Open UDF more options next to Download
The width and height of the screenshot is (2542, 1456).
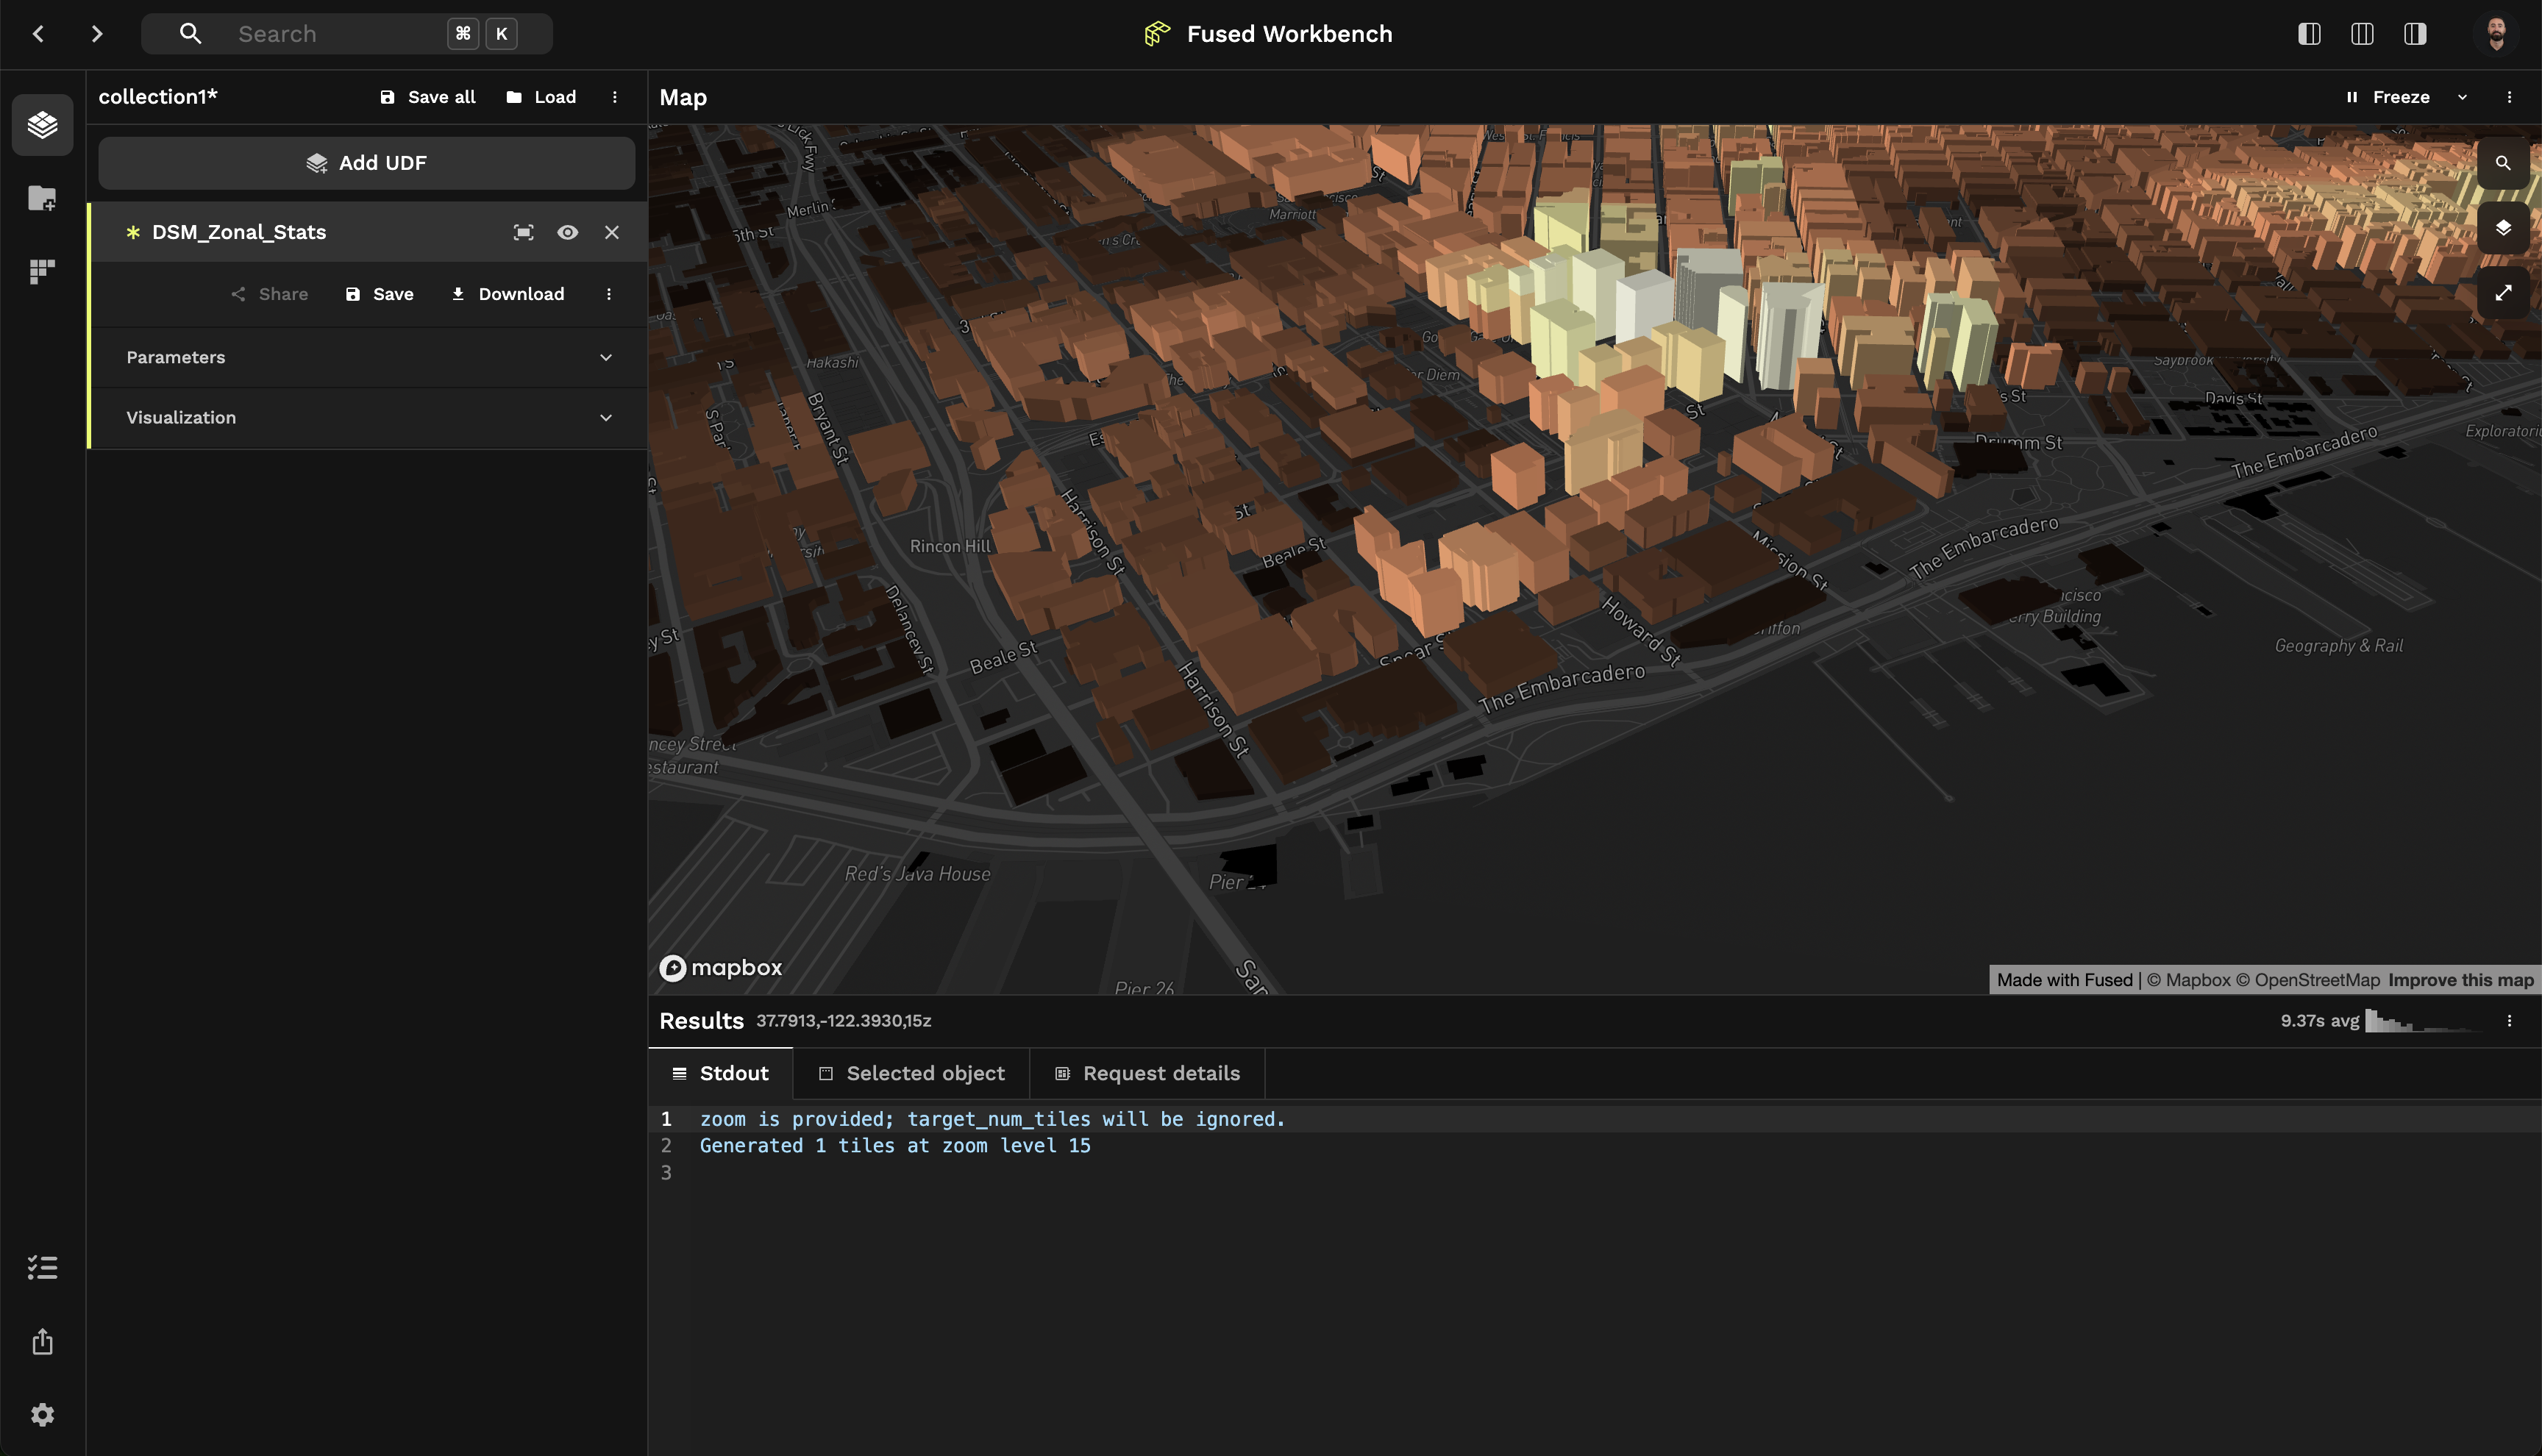tap(609, 294)
